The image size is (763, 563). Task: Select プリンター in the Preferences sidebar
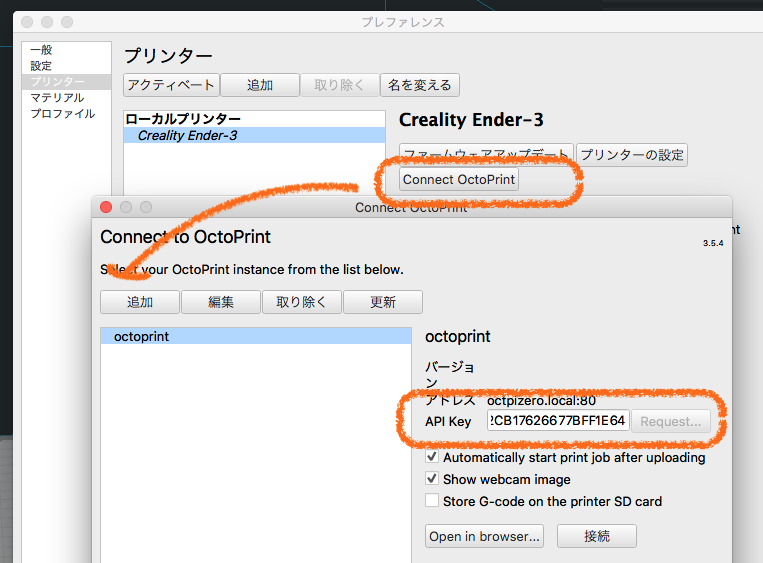point(67,82)
